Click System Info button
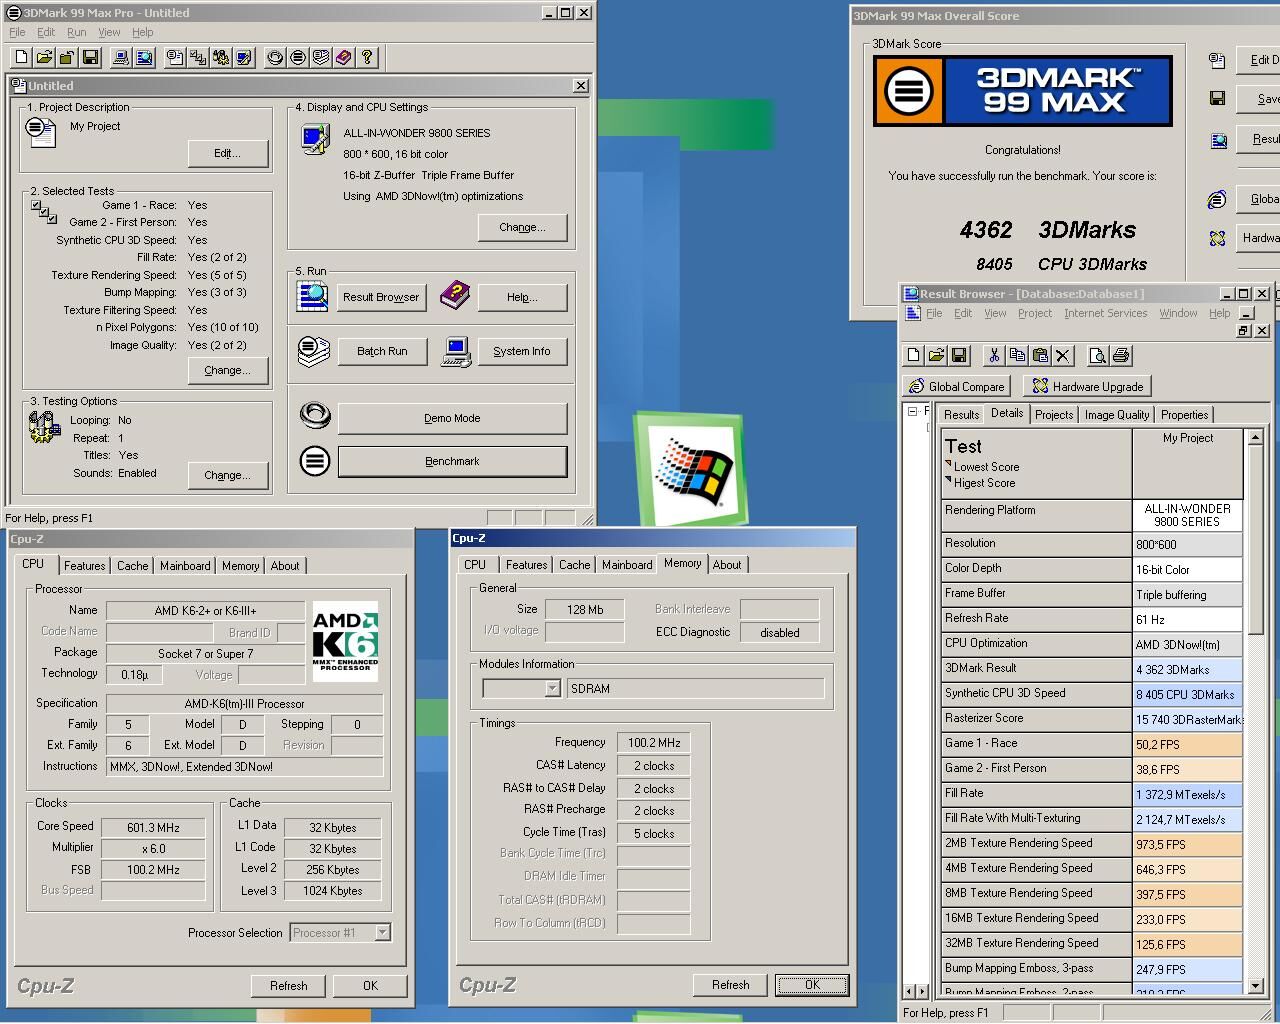The height and width of the screenshot is (1024, 1280). click(522, 351)
